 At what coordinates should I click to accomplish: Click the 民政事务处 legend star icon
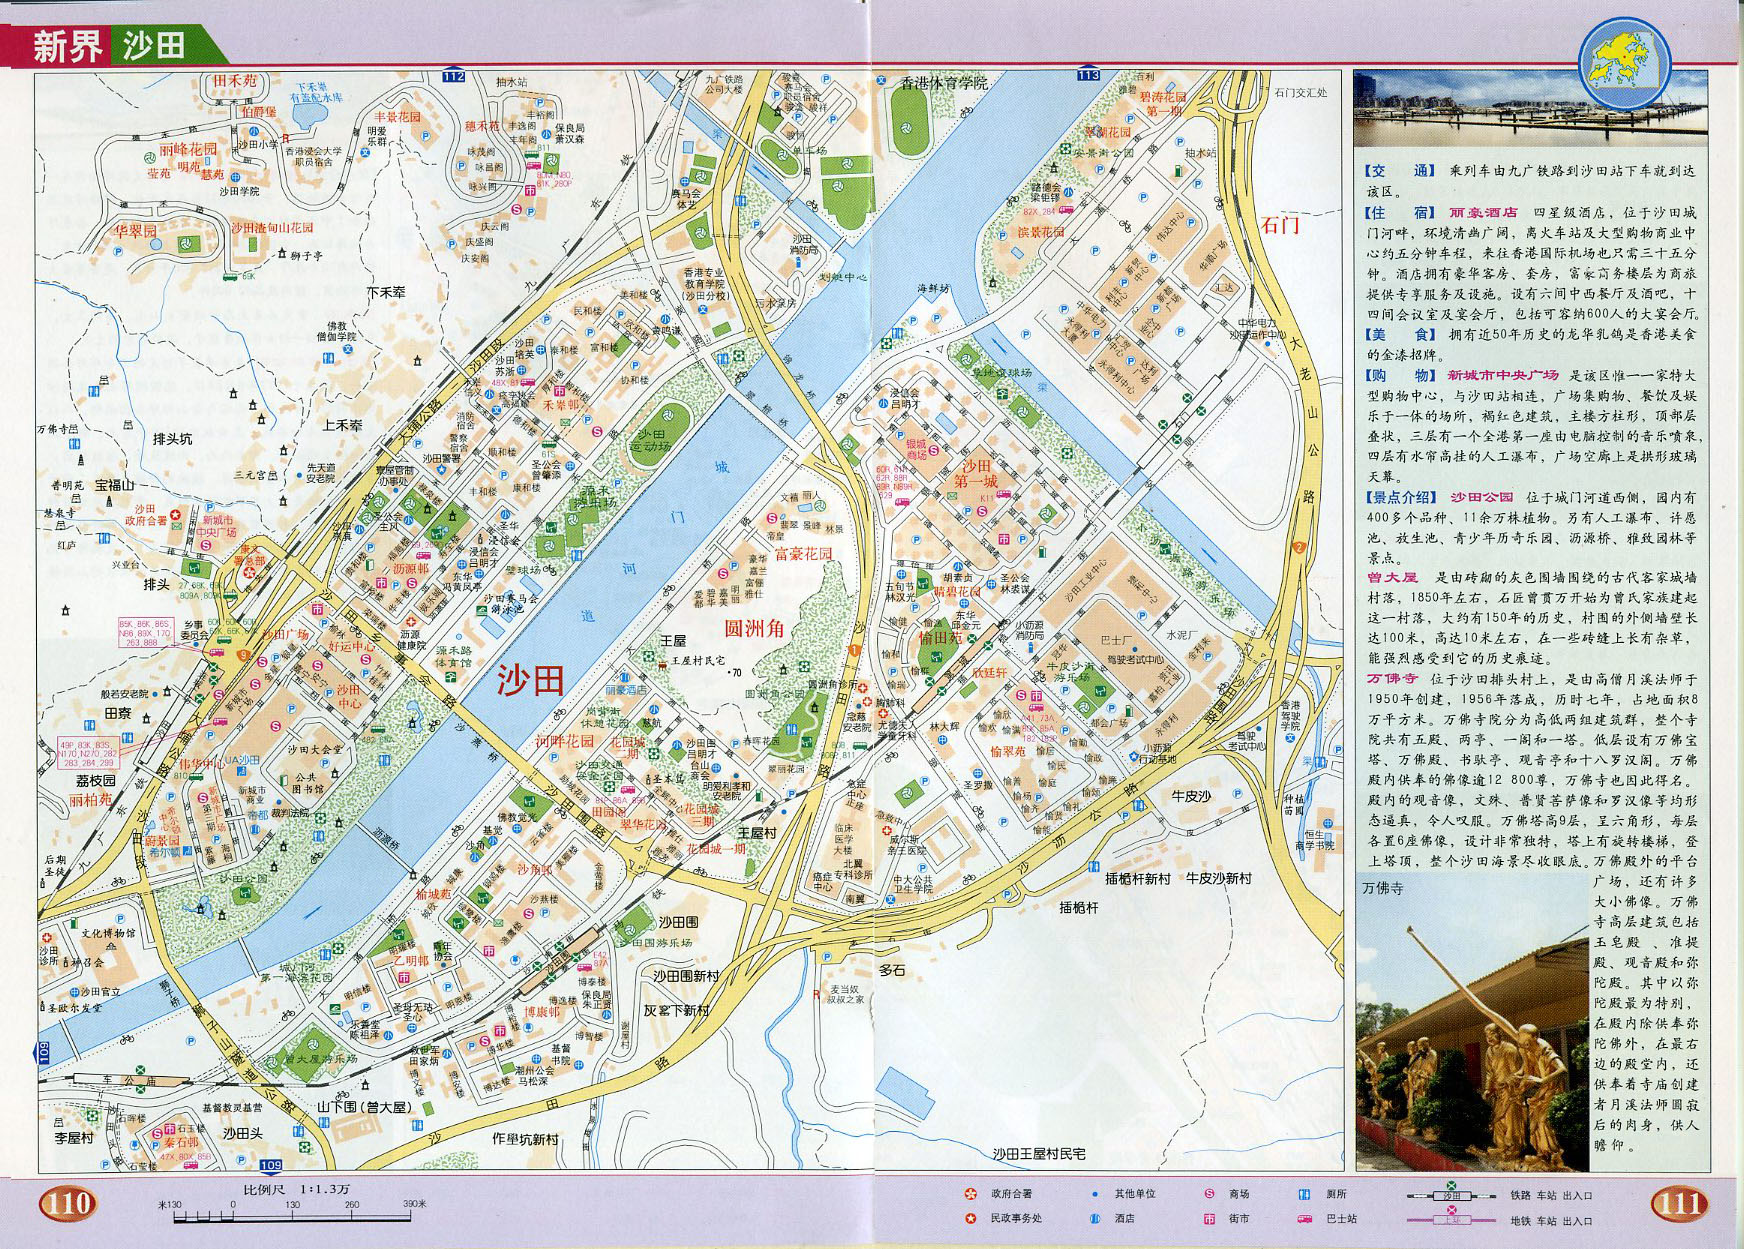968,1218
